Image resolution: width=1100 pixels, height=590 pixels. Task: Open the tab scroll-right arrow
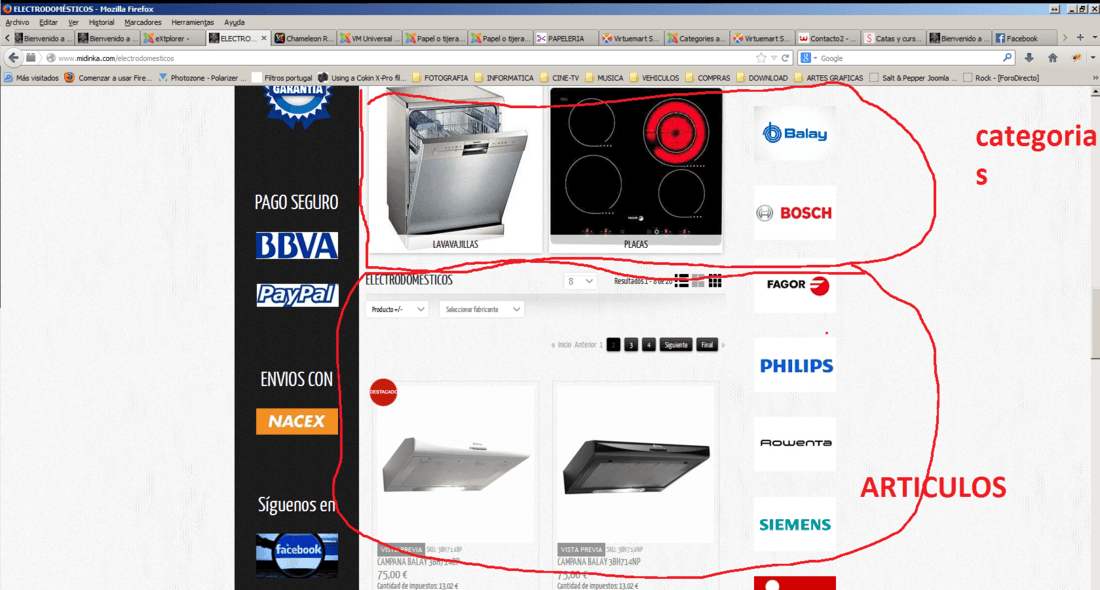[x=1064, y=38]
